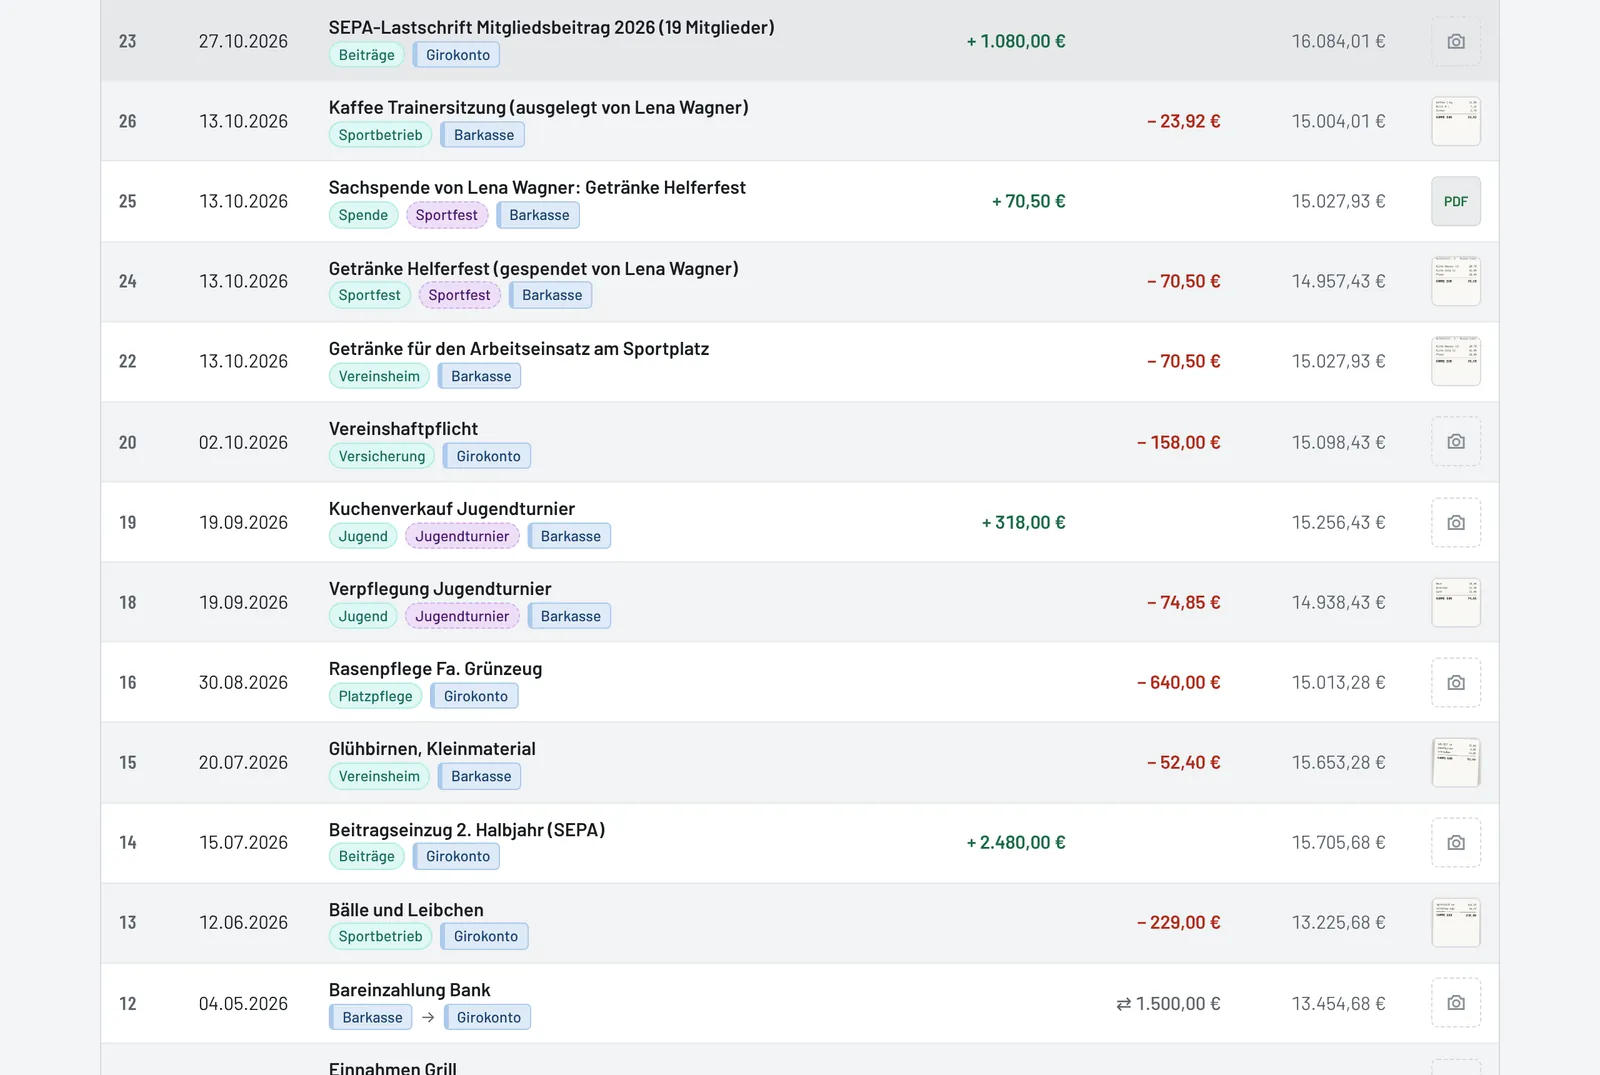Screen dimensions: 1600x1075
Task: Add receipt photo for Bareinzahlung Bank
Action: point(1456,1003)
